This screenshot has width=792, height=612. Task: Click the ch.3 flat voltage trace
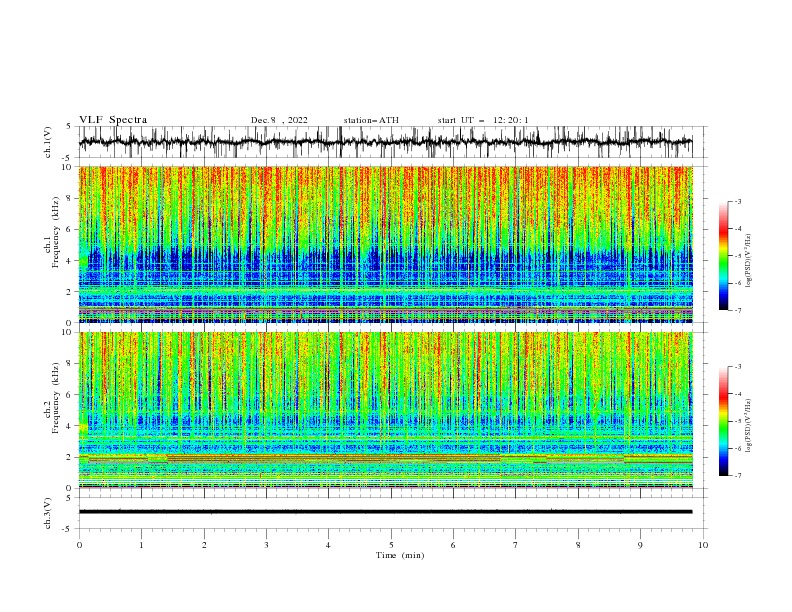pyautogui.click(x=385, y=512)
